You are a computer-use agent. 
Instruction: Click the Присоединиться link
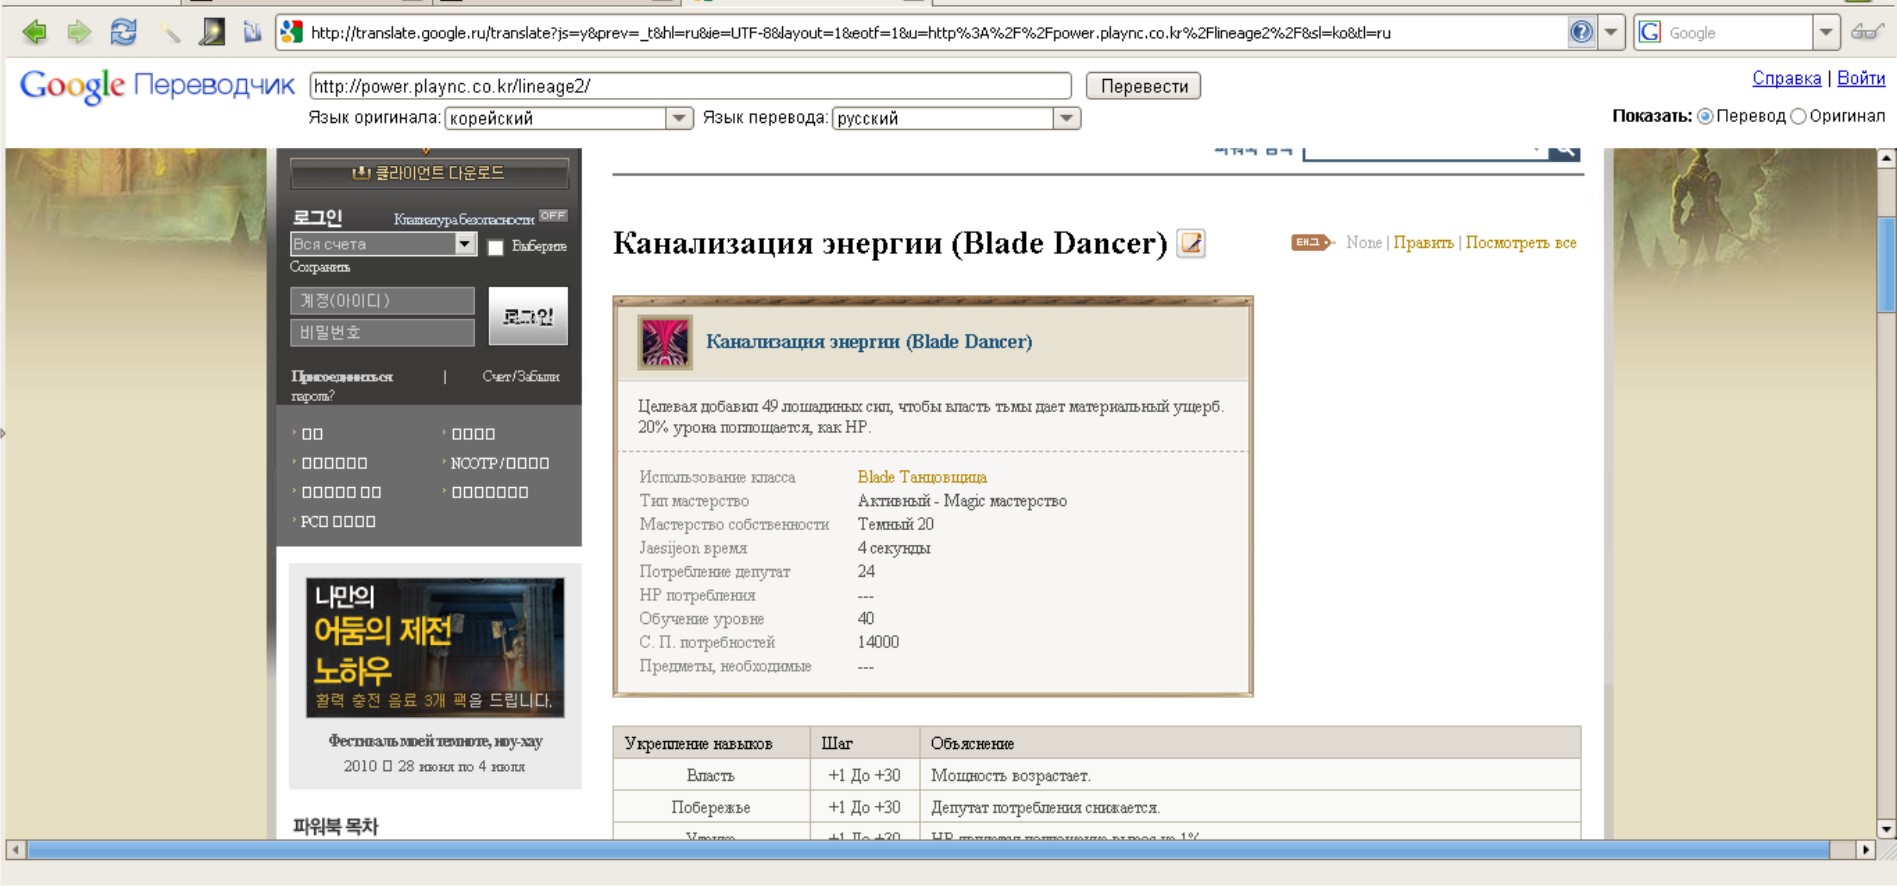[342, 376]
